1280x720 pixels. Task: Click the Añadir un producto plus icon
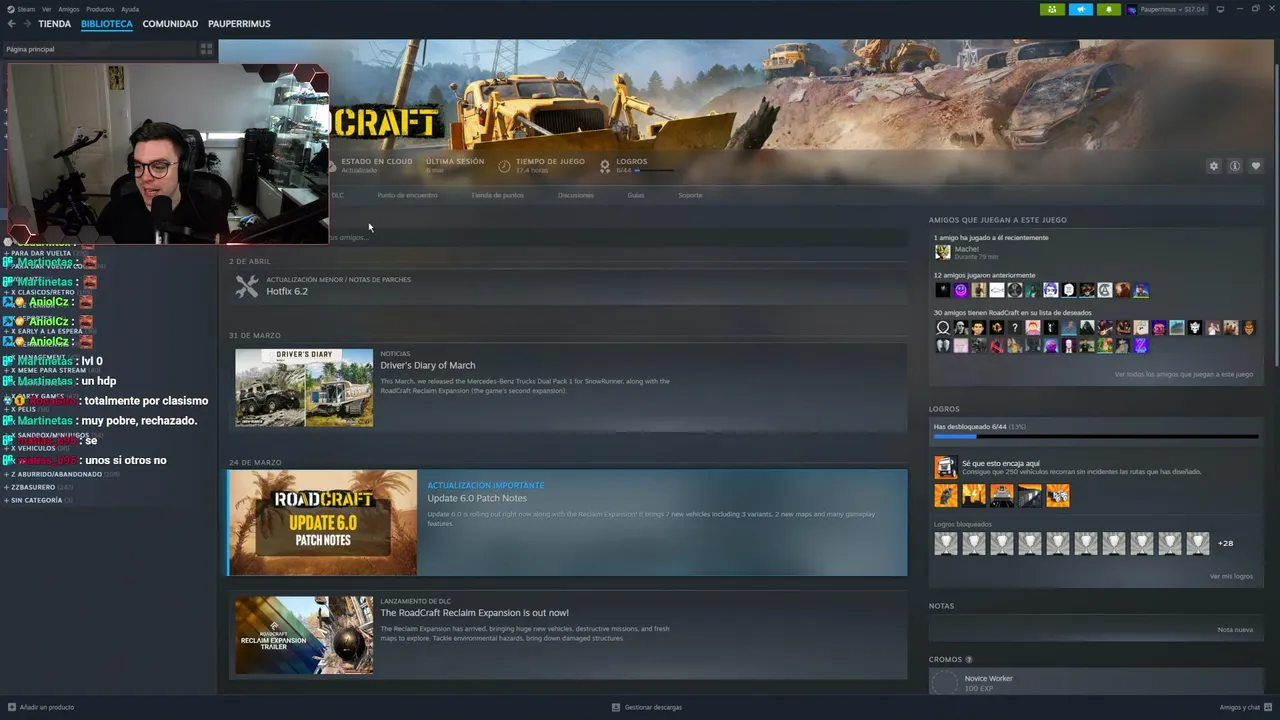click(11, 707)
